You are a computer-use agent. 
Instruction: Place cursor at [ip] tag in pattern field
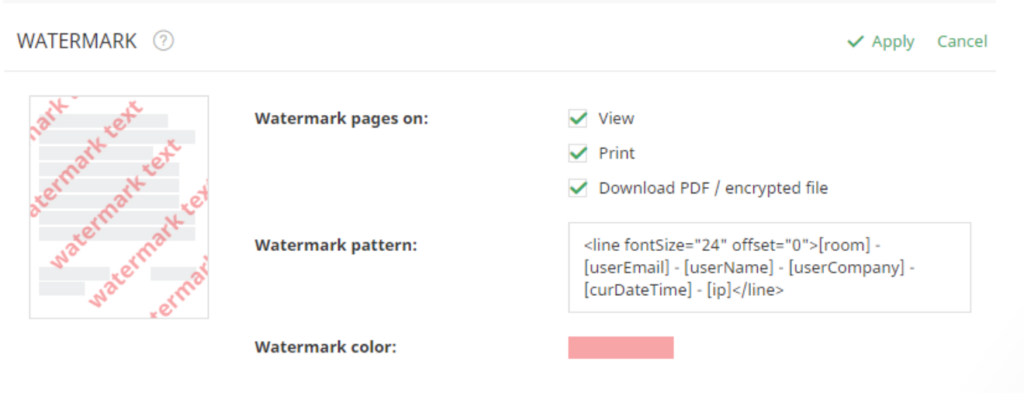click(719, 291)
